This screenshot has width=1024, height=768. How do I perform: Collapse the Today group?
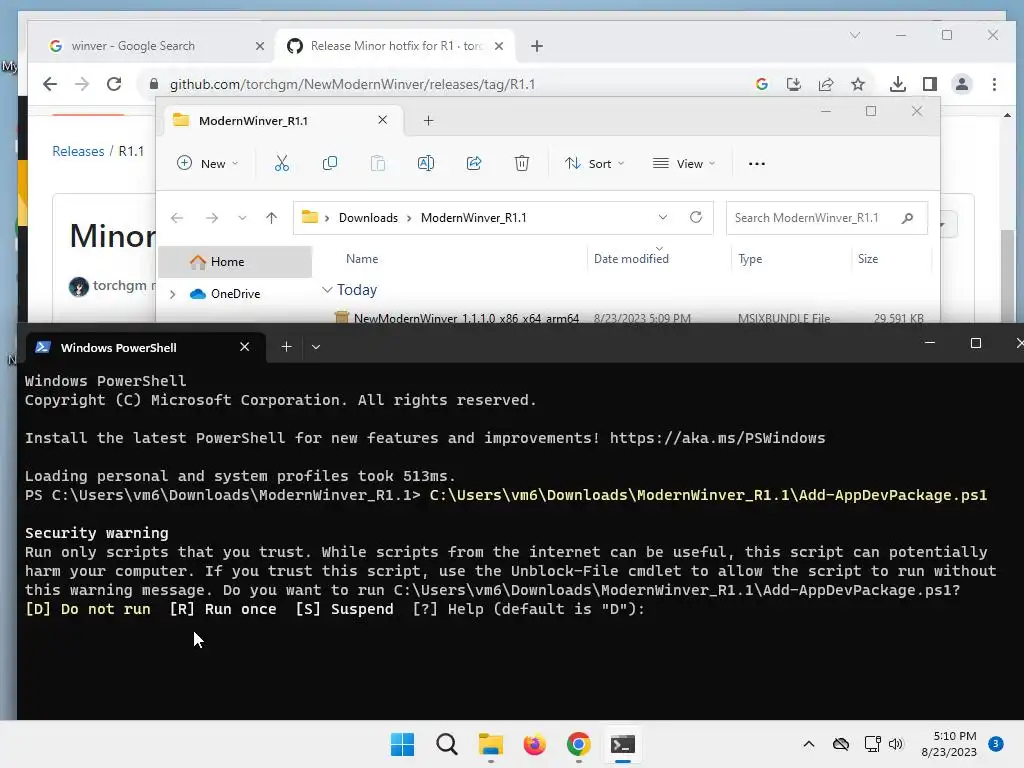tap(327, 289)
